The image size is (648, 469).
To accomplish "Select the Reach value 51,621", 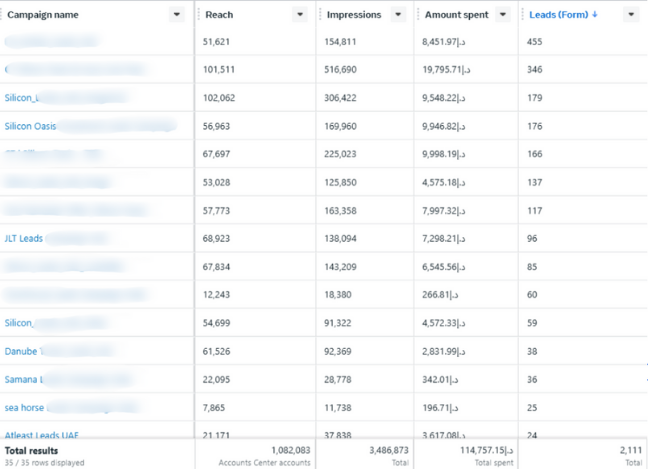I will [x=216, y=42].
